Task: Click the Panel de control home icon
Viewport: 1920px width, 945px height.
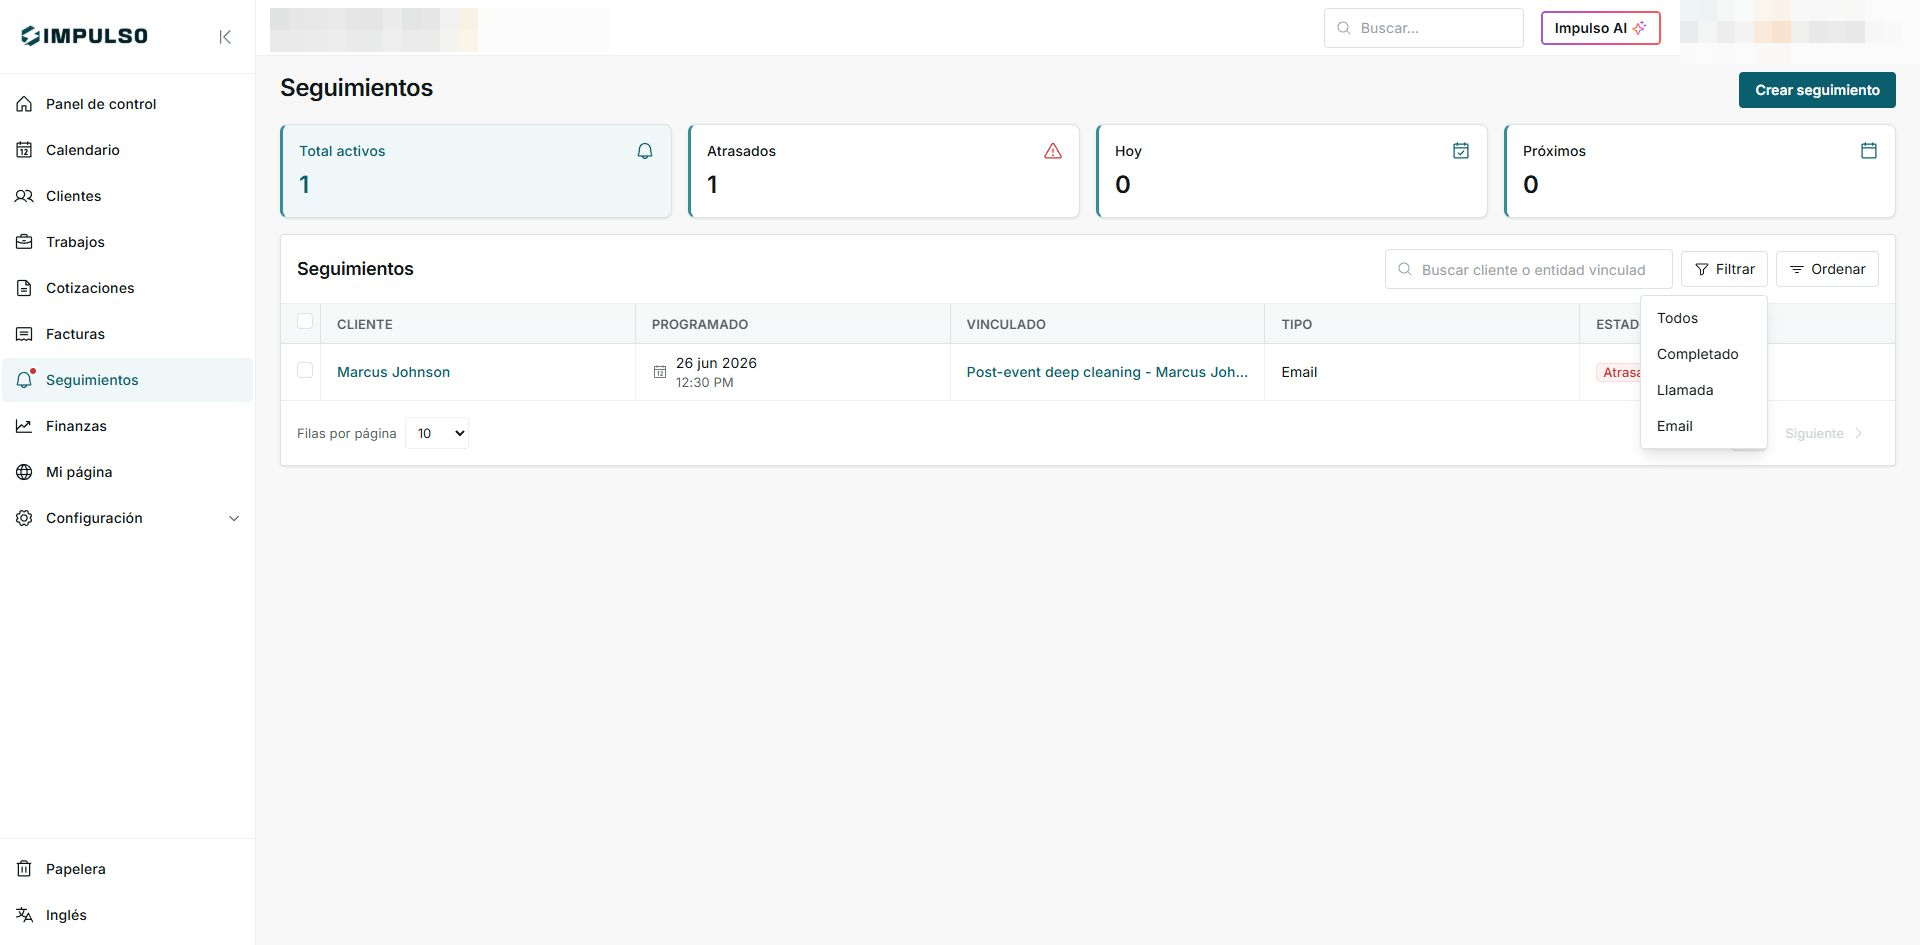Action: point(24,104)
